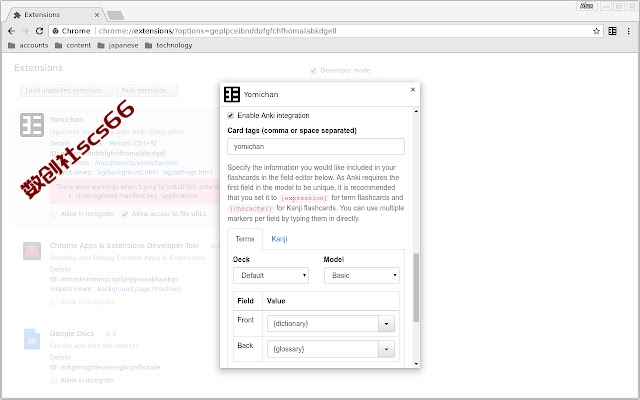Toggle Enable Anki integration checkbox

231,116
